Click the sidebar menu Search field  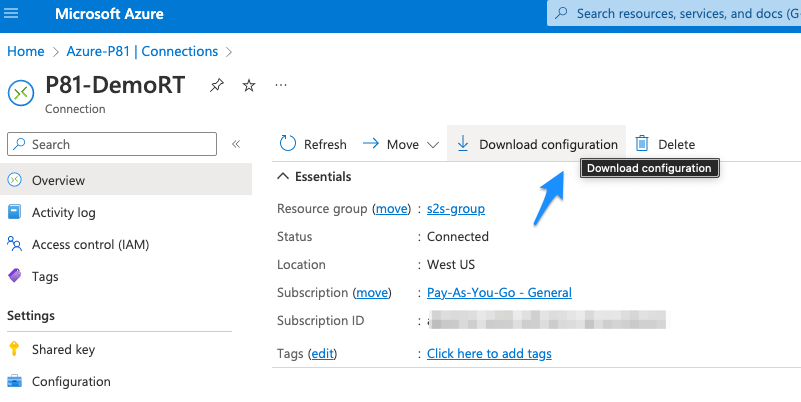pyautogui.click(x=112, y=144)
